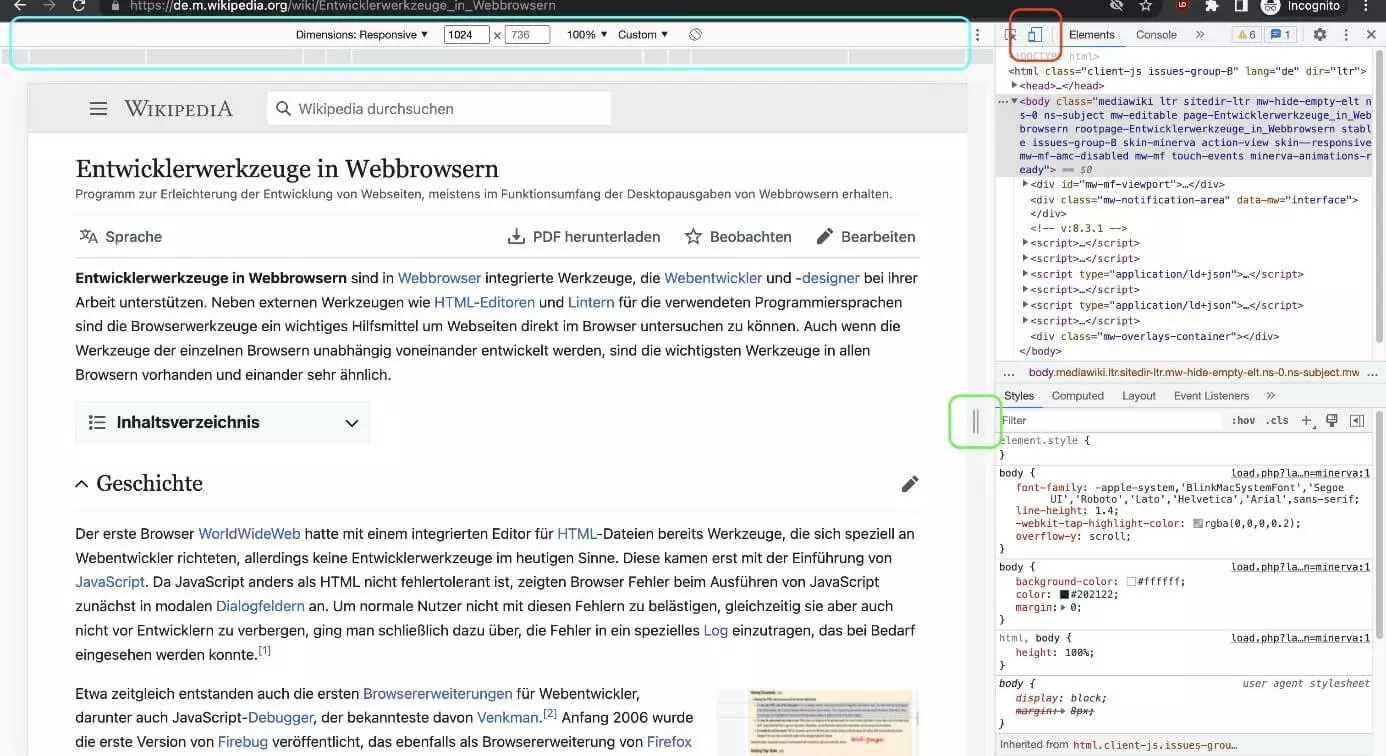Open DevTools settings gear
Image resolution: width=1386 pixels, height=756 pixels.
(x=1319, y=35)
